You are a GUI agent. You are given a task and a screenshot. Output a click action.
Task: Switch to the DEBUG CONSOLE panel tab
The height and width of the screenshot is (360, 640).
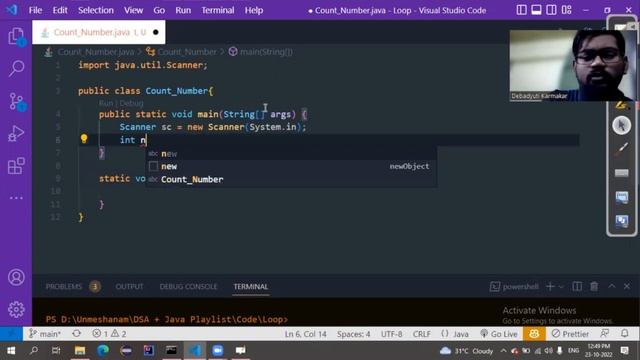(x=188, y=287)
